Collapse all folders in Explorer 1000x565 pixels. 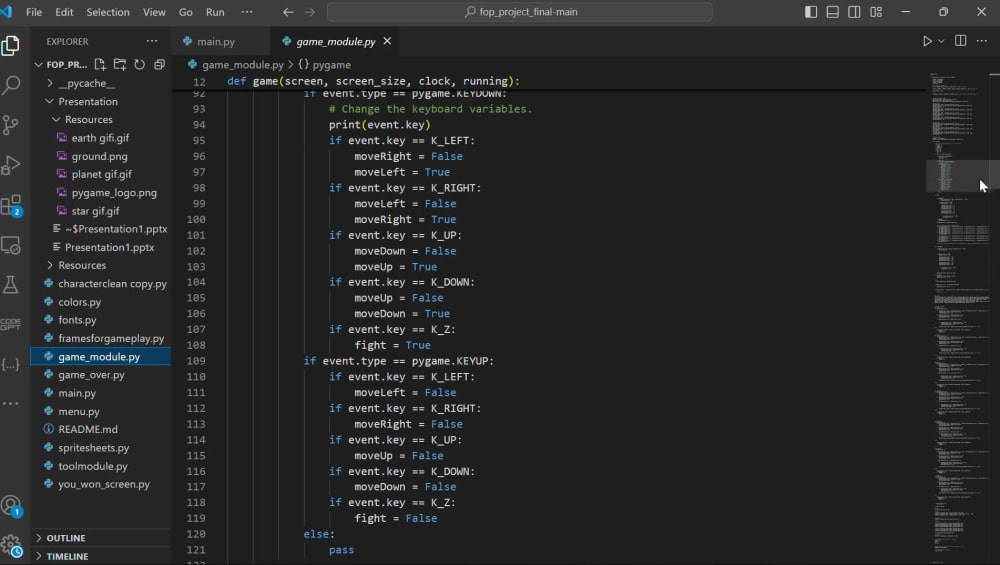[x=159, y=64]
